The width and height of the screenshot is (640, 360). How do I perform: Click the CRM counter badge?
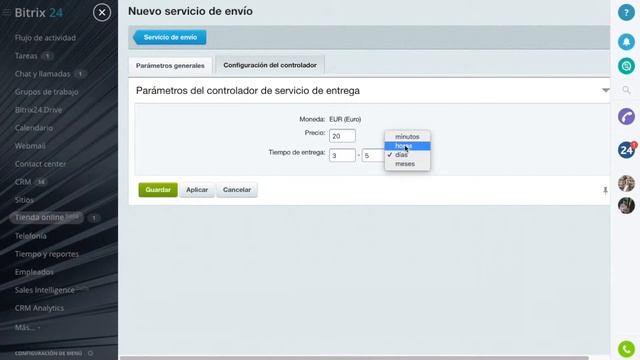[41, 182]
